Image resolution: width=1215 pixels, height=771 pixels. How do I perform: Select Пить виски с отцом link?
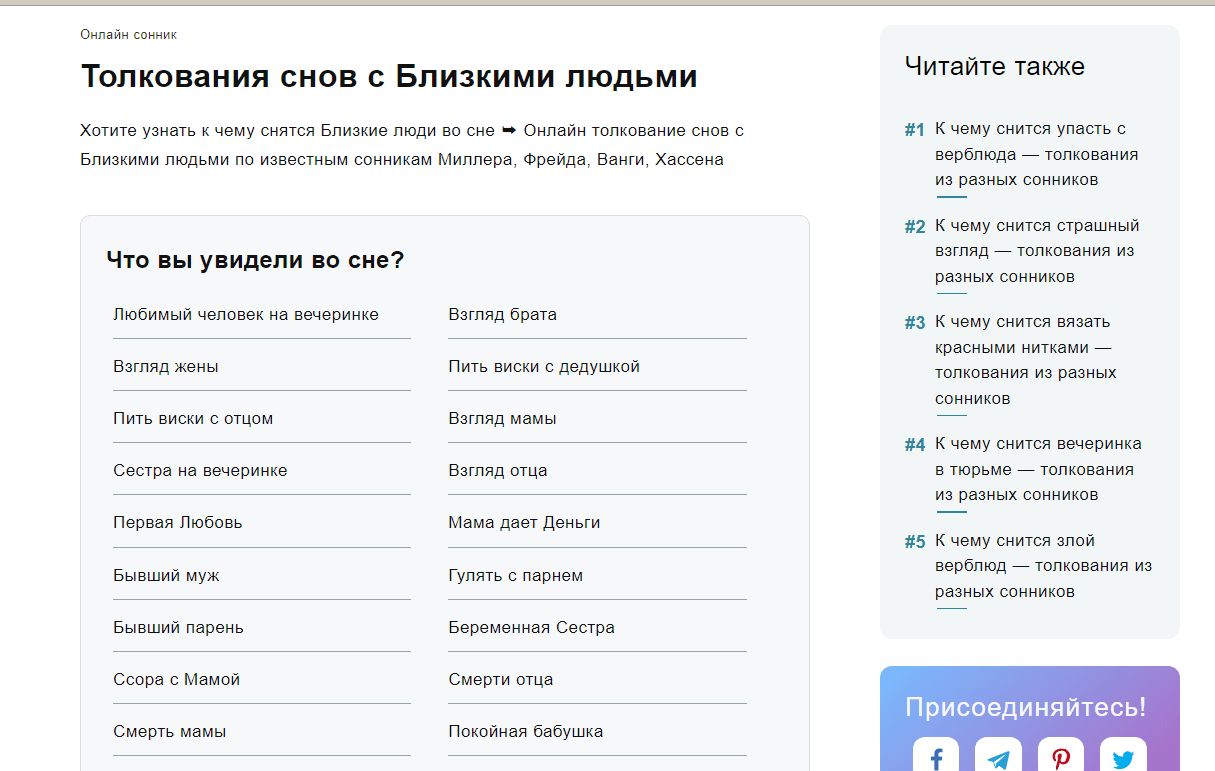click(193, 418)
